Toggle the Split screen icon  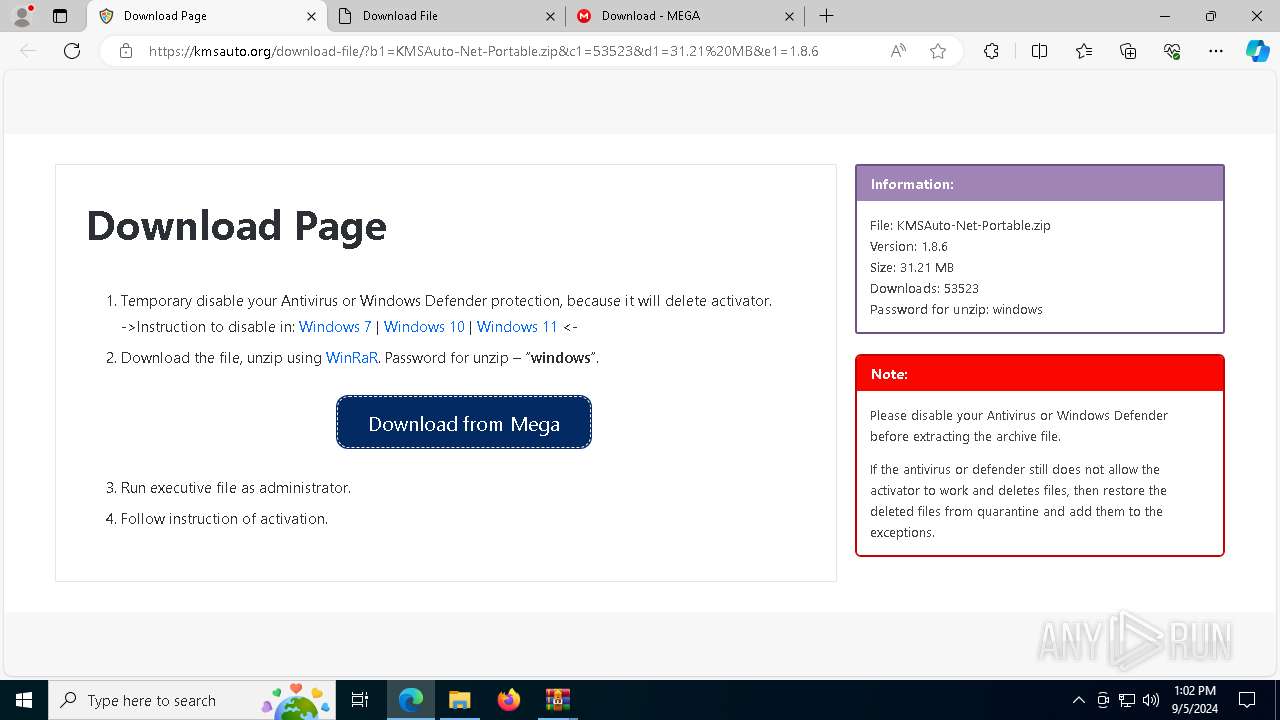[x=1039, y=51]
